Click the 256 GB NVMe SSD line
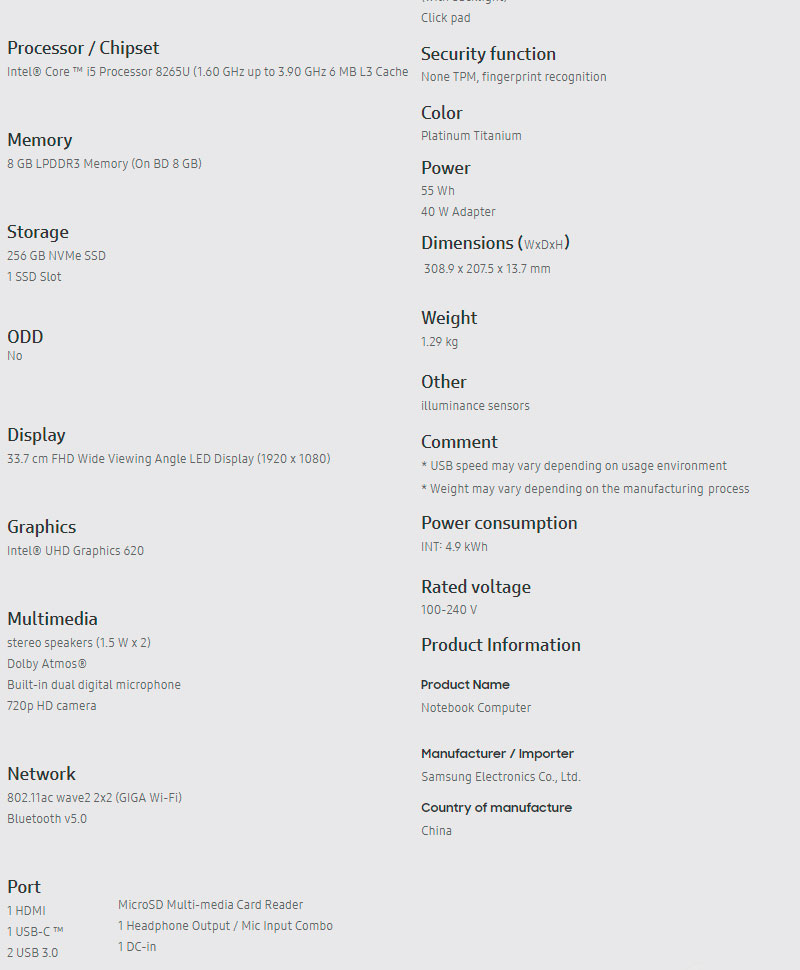 (56, 256)
